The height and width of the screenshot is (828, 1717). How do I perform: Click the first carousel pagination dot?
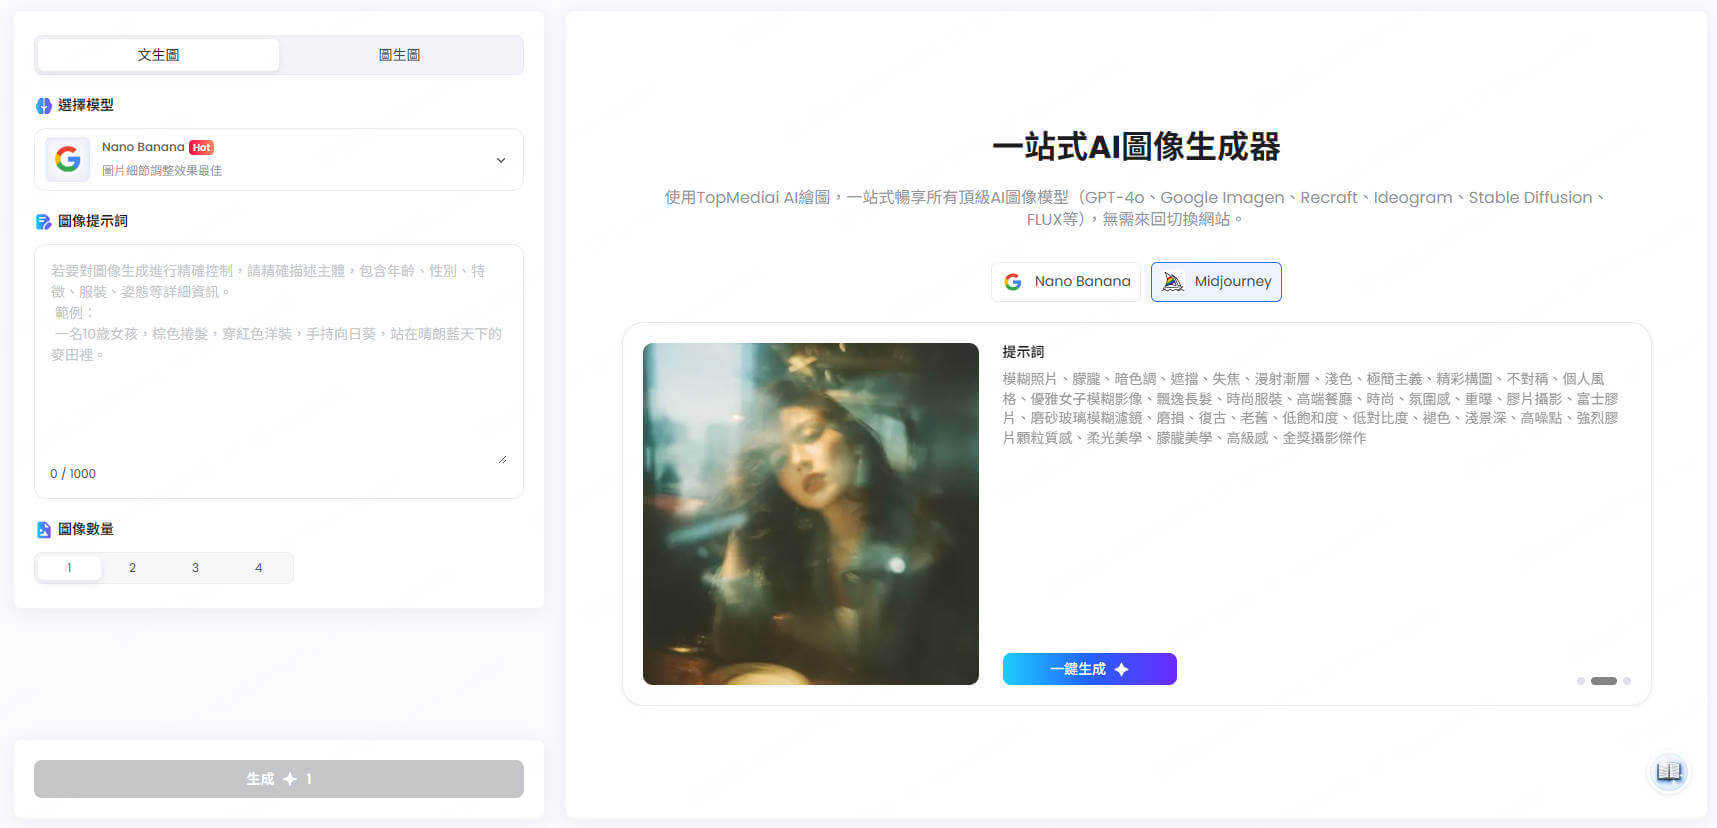[x=1581, y=681]
